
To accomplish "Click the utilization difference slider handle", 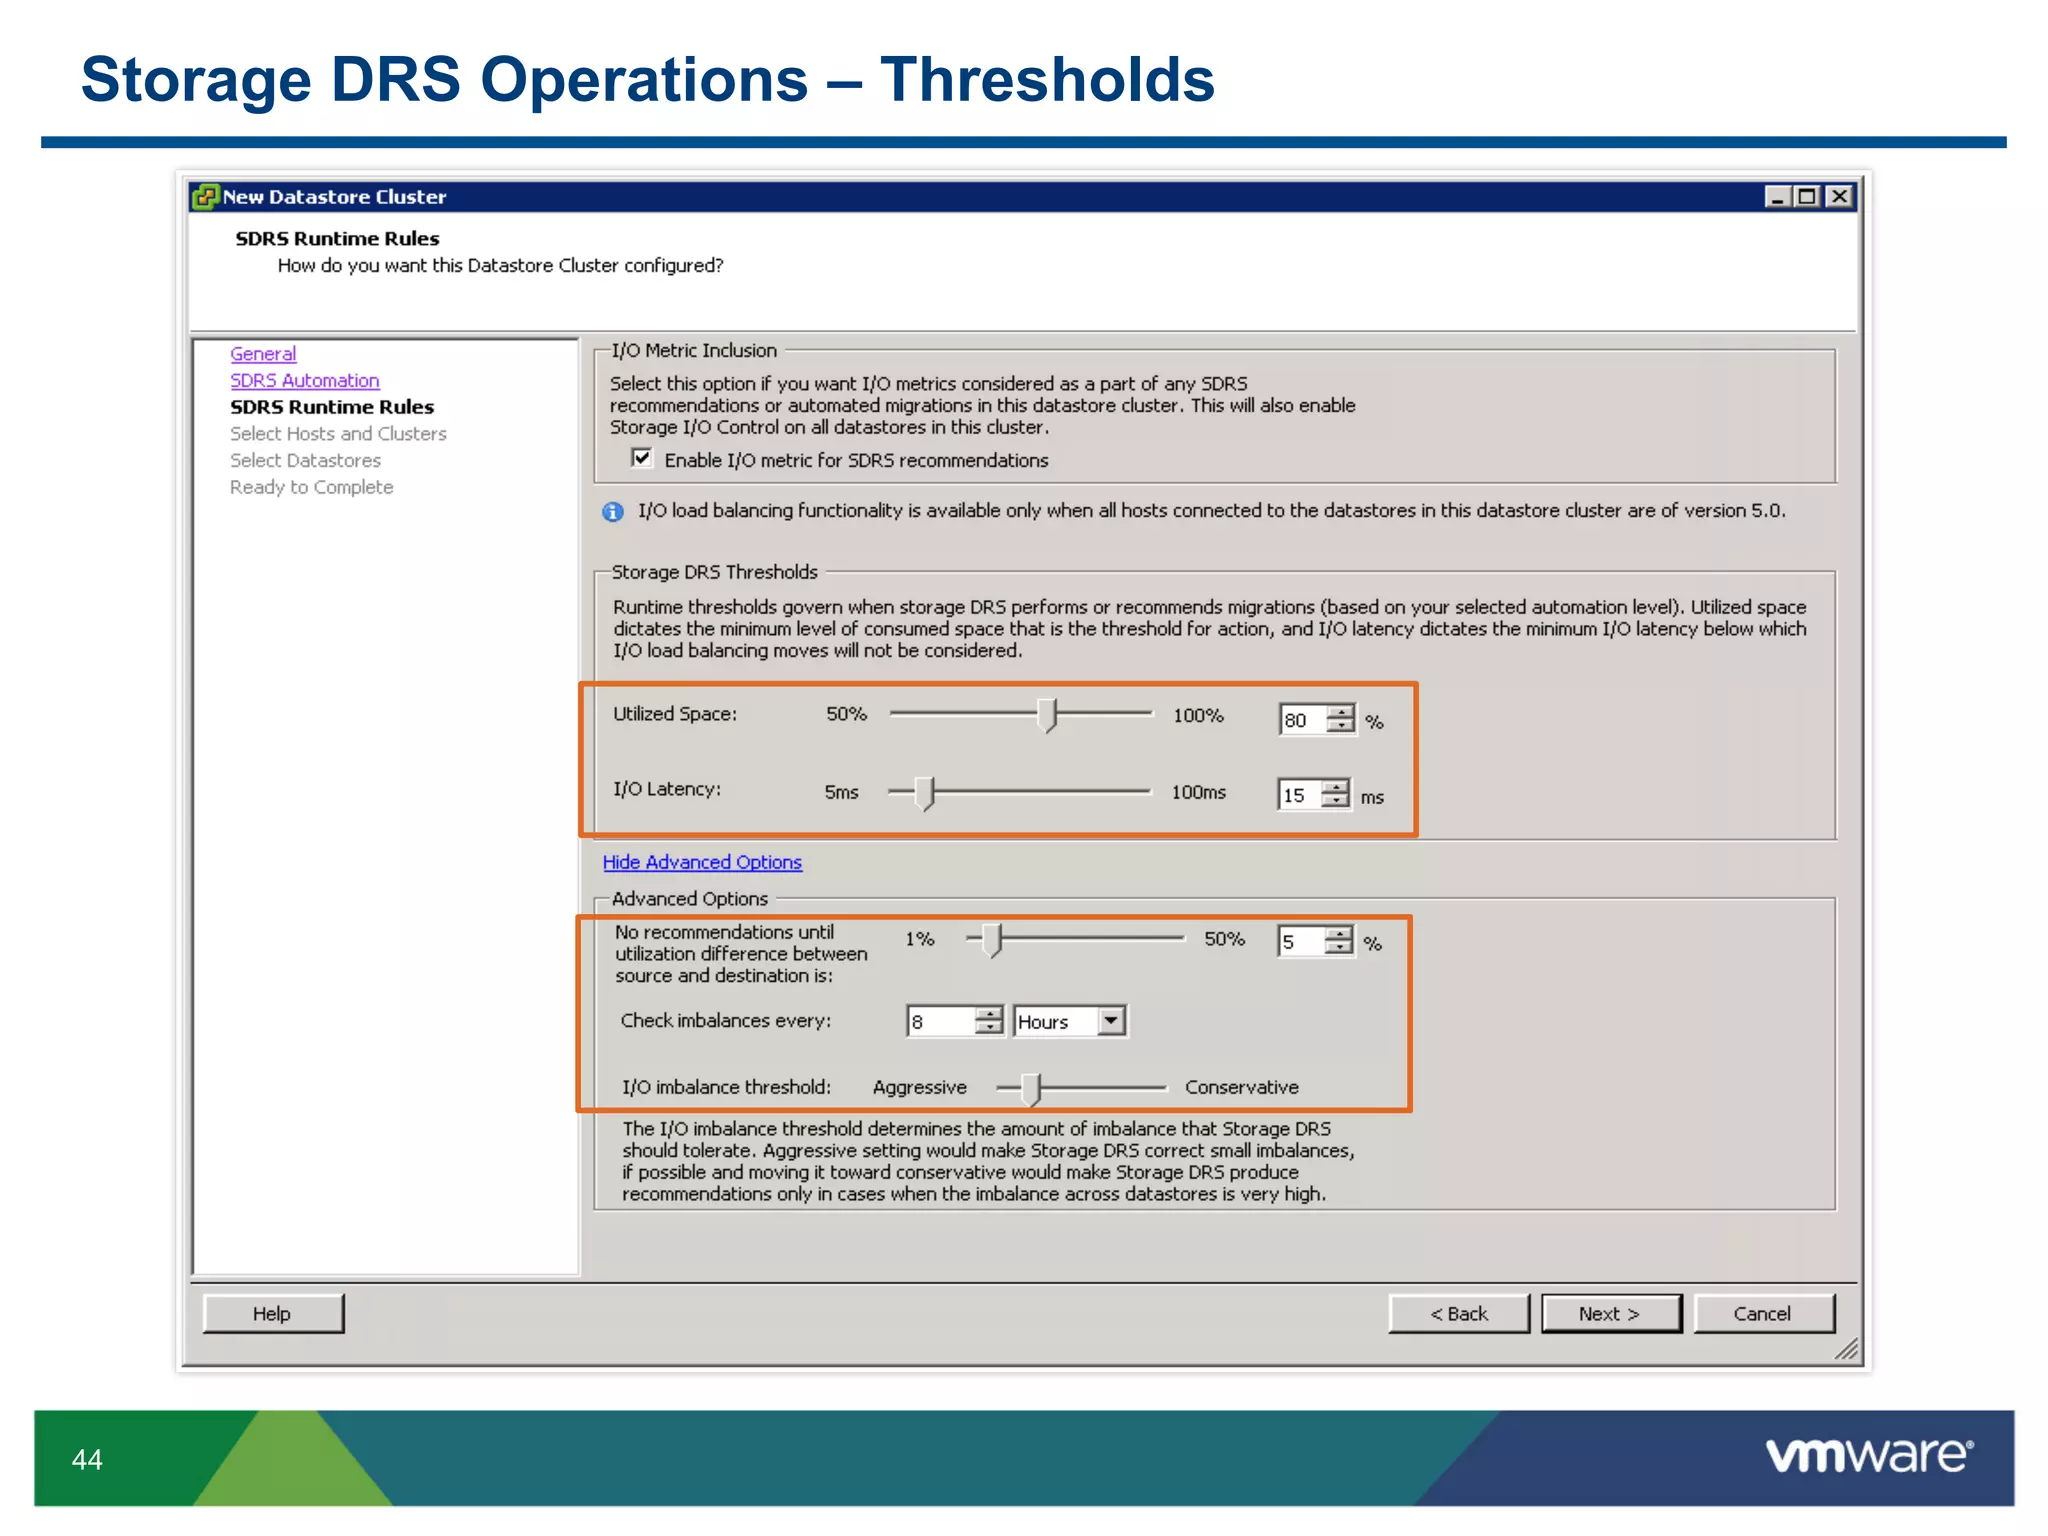I will point(991,940).
